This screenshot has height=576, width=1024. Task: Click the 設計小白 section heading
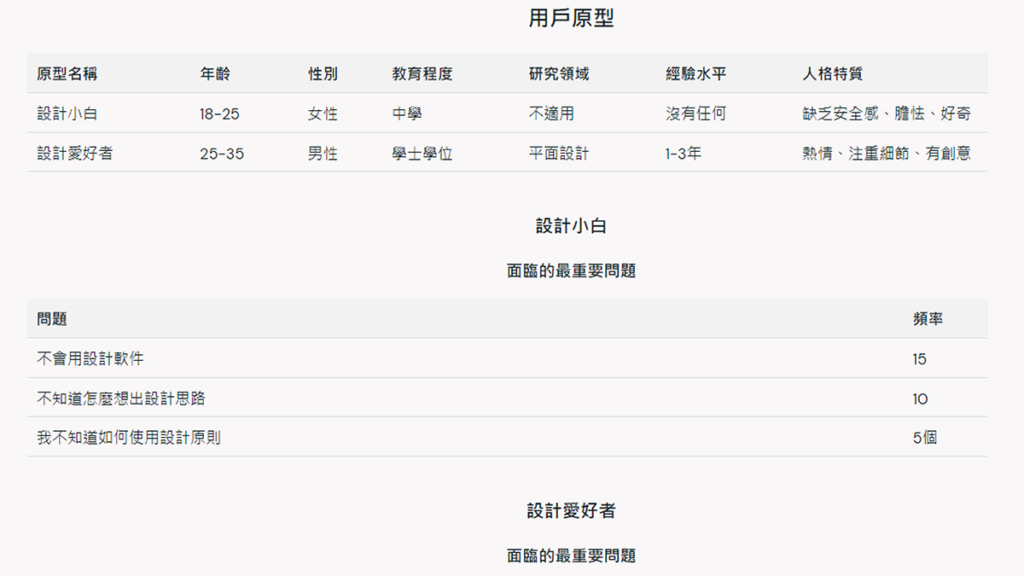coord(571,226)
